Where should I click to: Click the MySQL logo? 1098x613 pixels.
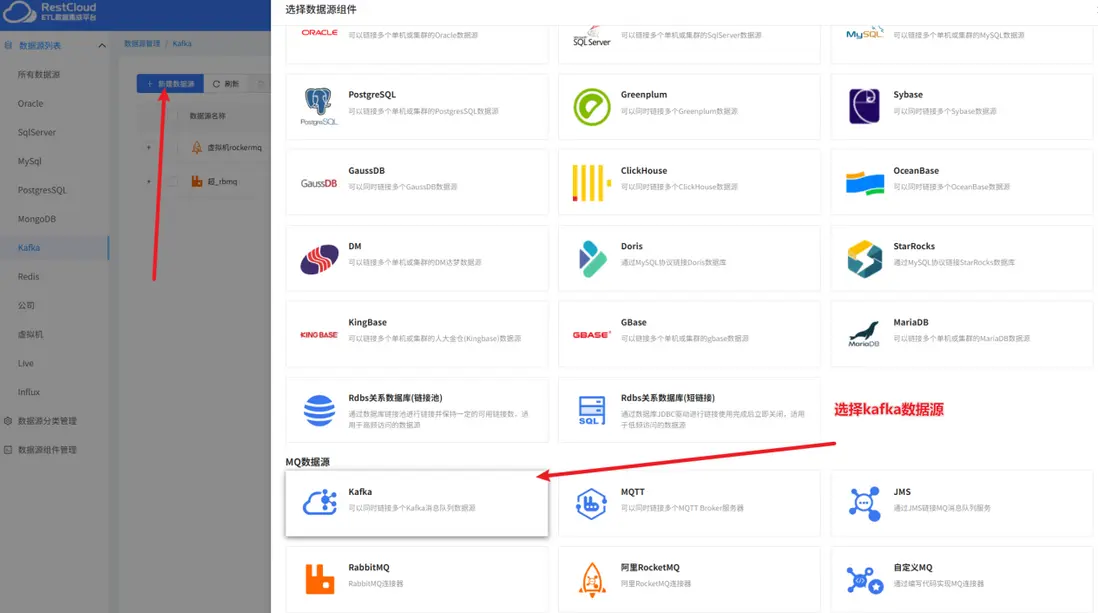click(864, 34)
